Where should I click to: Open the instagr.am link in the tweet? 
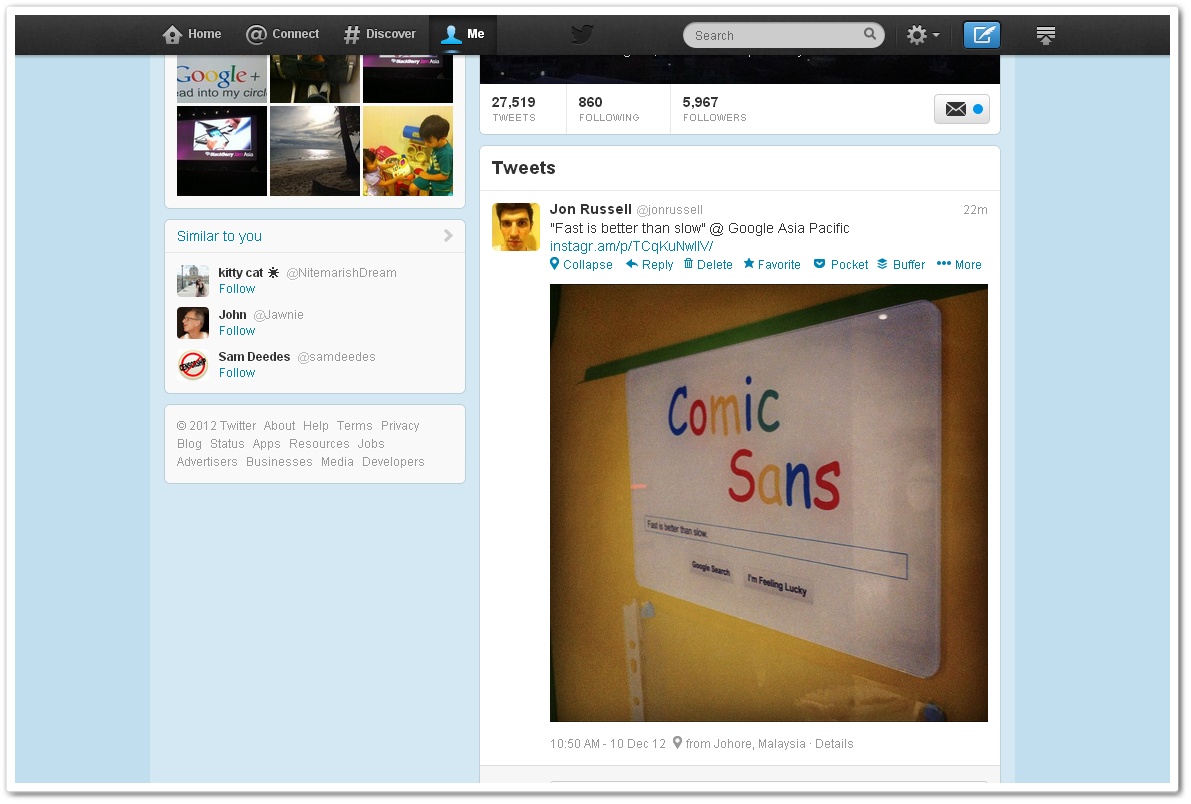coord(631,246)
